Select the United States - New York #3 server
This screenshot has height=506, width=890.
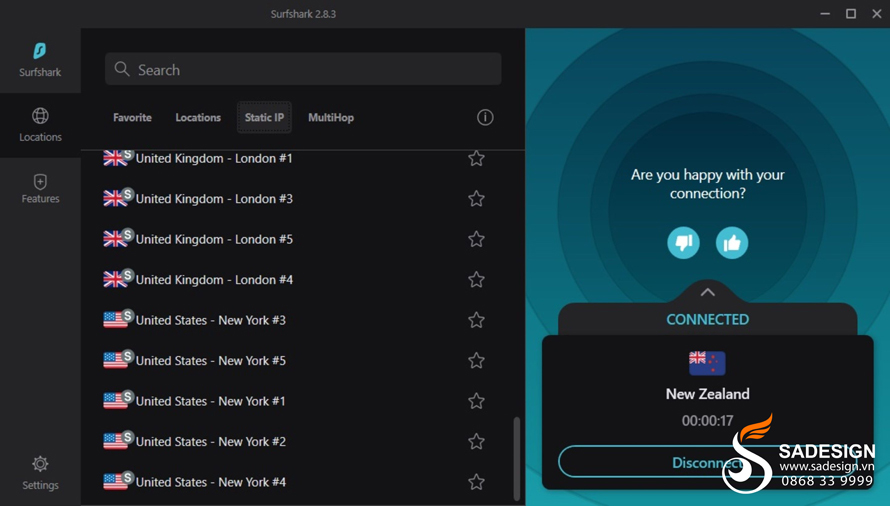303,320
